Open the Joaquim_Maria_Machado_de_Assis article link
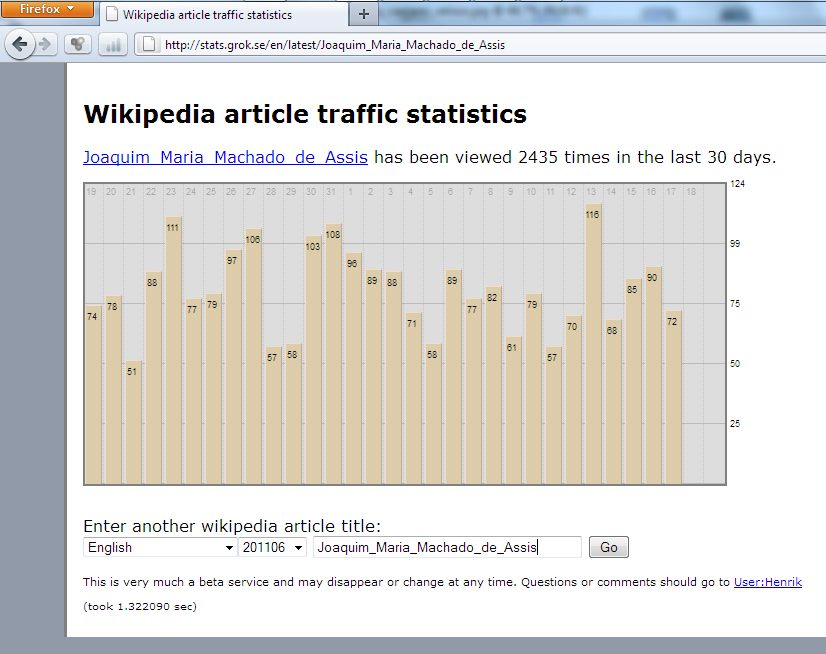The image size is (826, 654). [x=225, y=157]
